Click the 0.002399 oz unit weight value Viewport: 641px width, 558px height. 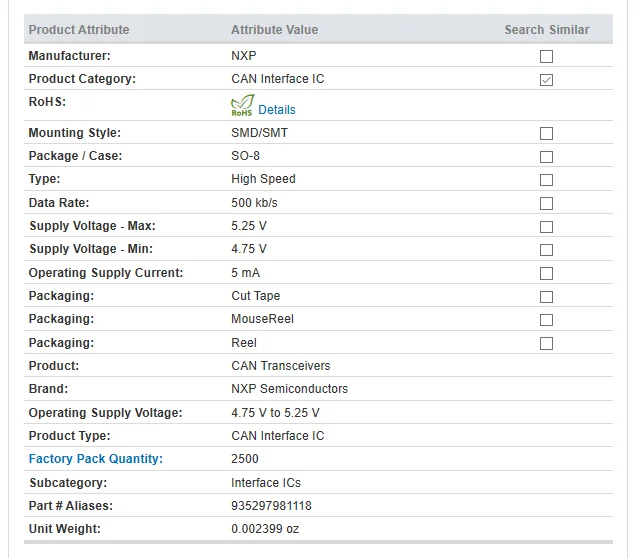click(x=265, y=529)
